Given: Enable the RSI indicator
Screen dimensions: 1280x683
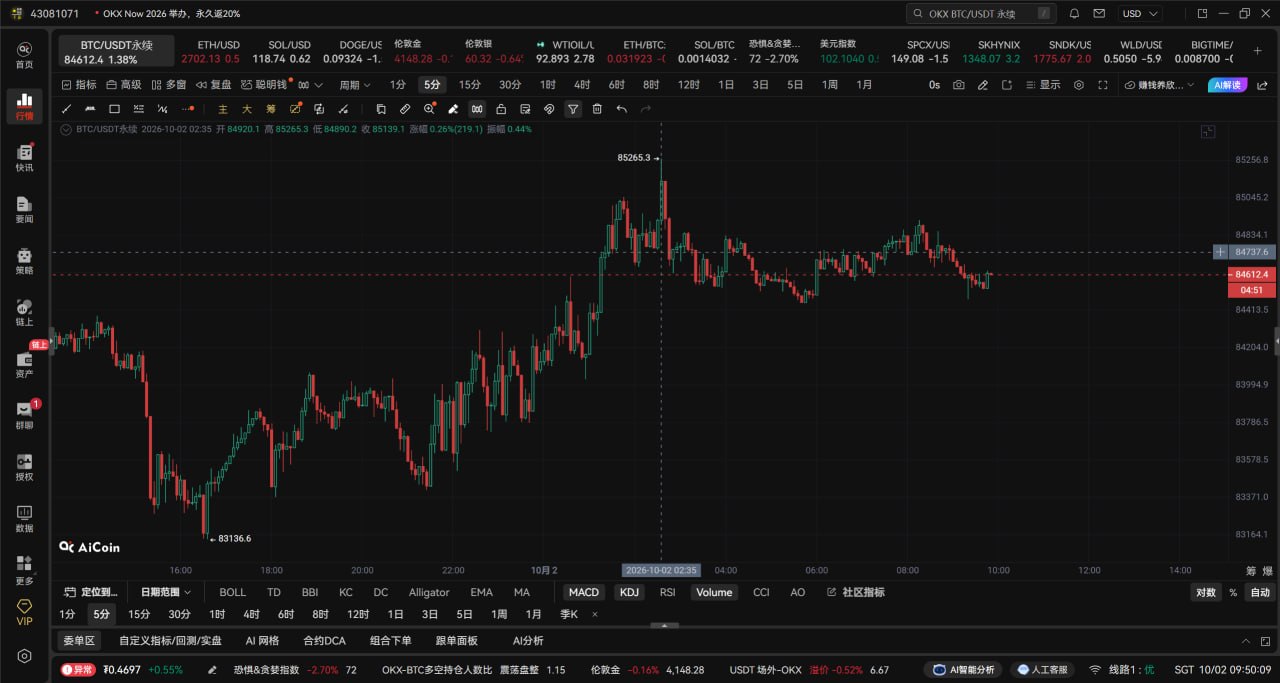Looking at the screenshot, I should [667, 592].
